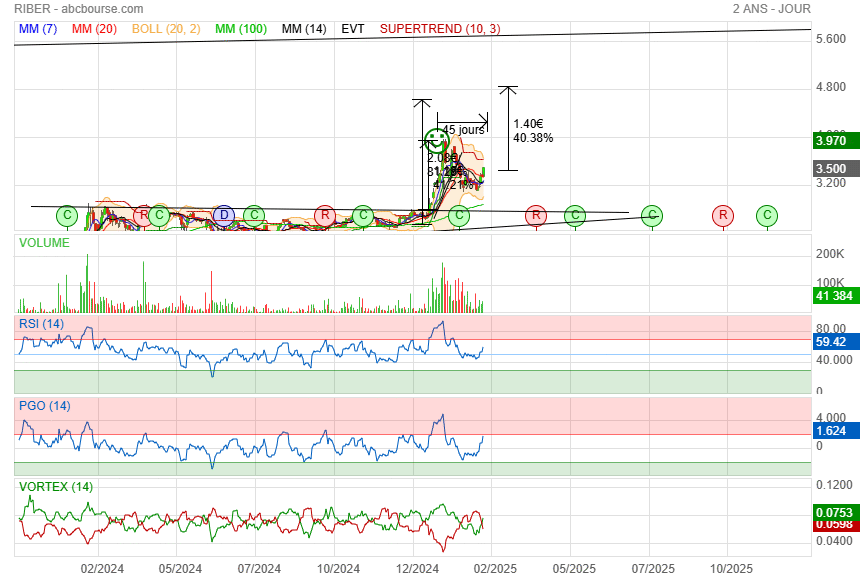Click the 45 jours measurement label

coord(463,130)
